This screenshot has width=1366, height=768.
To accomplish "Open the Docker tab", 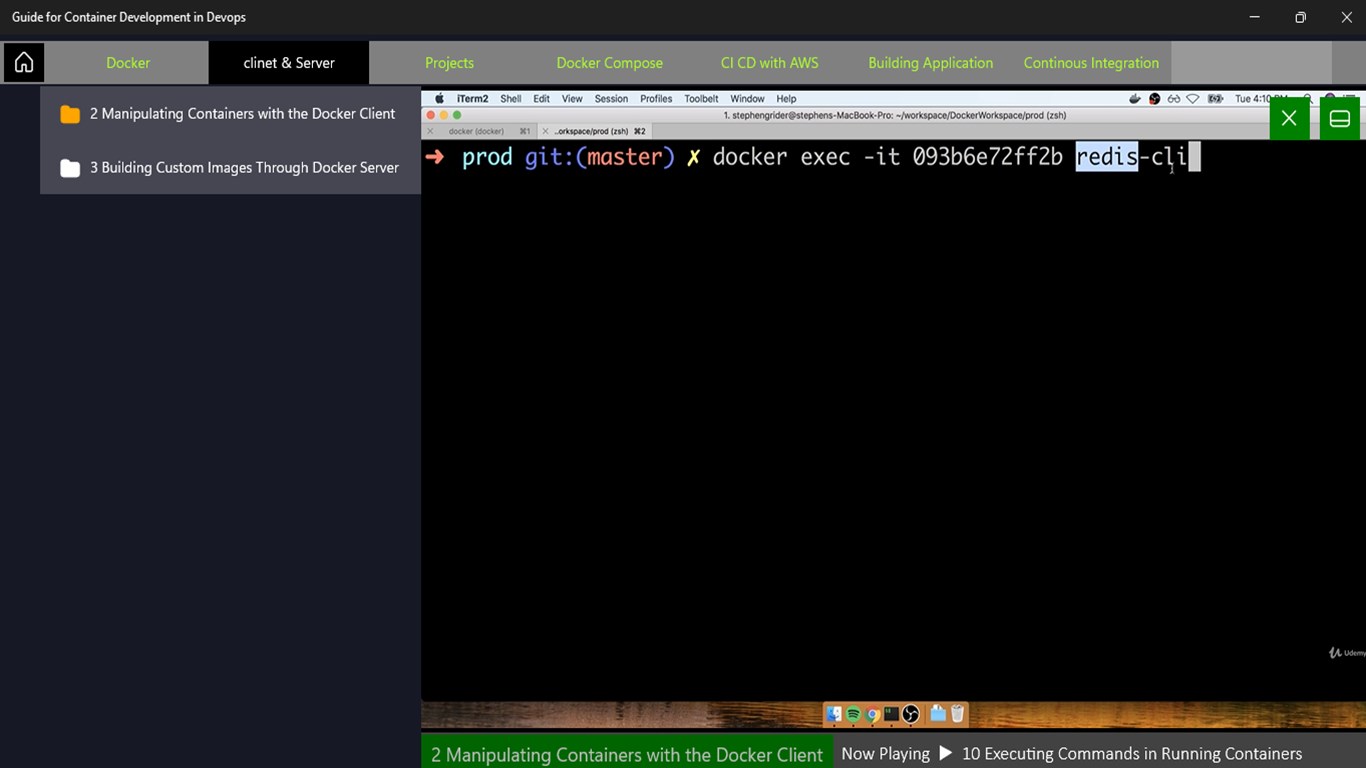I will [128, 62].
